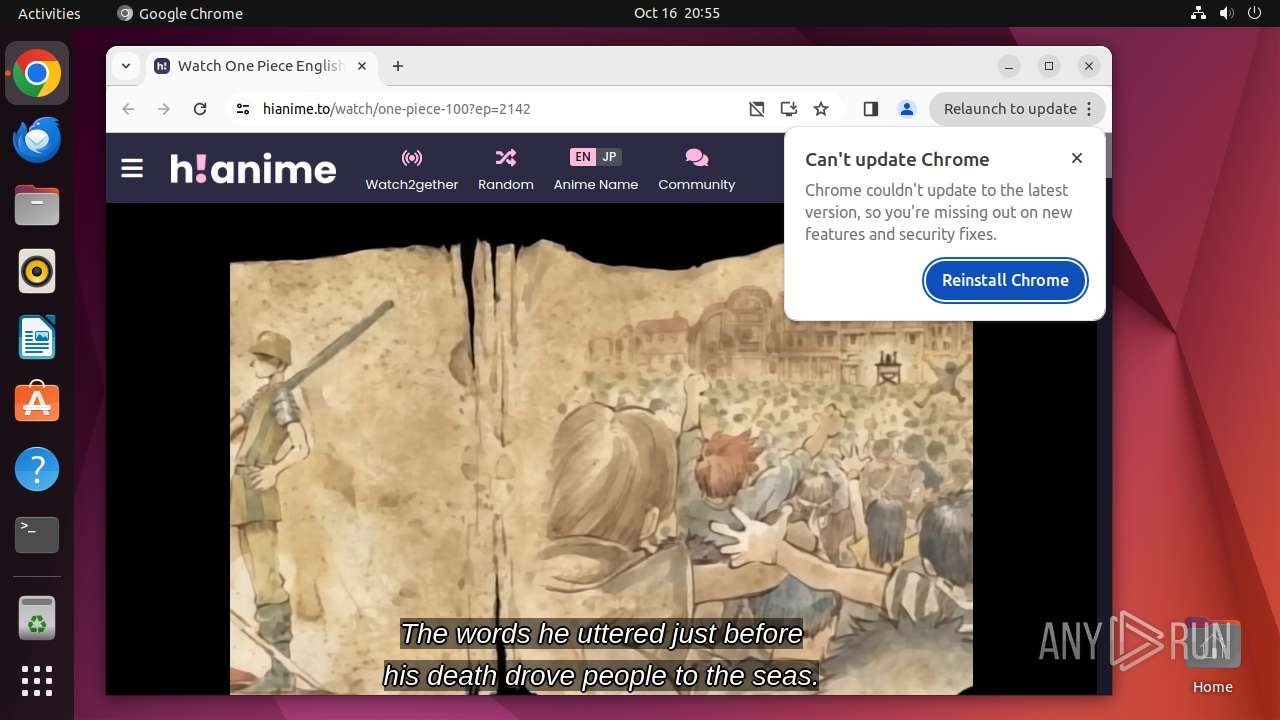Click the One Piece video player
This screenshot has height=720, width=1280.
[x=601, y=450]
